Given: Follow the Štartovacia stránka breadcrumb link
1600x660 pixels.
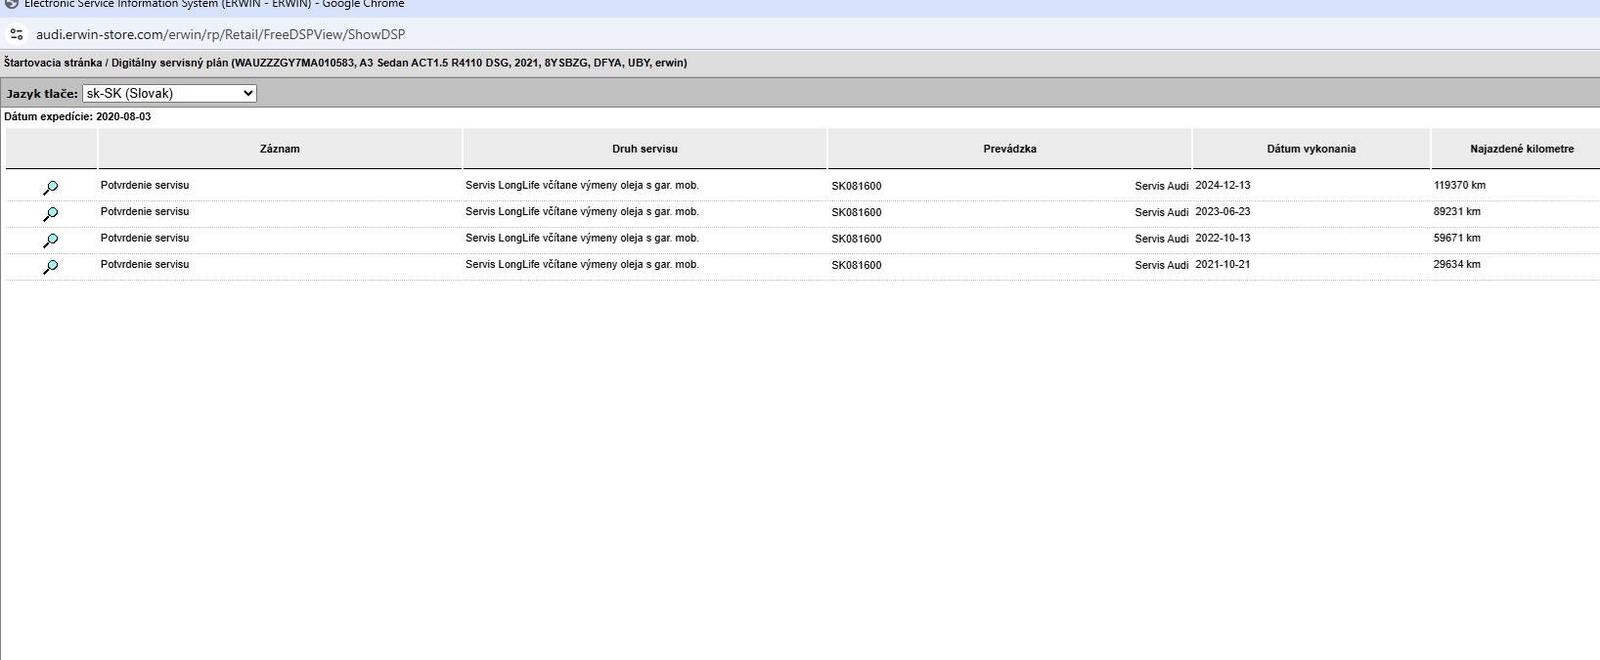Looking at the screenshot, I should pos(53,62).
